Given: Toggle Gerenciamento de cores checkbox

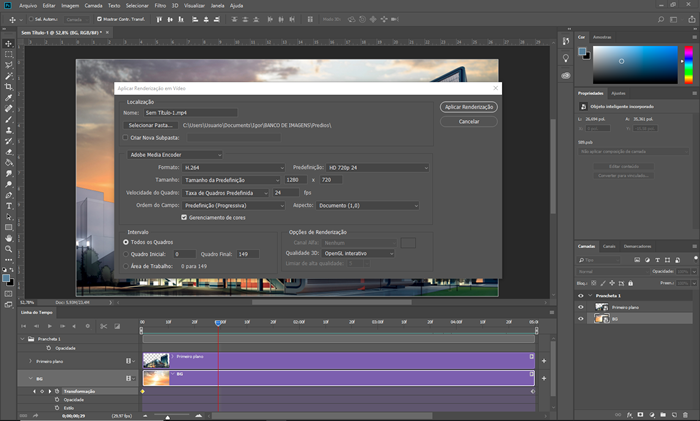Looking at the screenshot, I should pyautogui.click(x=183, y=217).
